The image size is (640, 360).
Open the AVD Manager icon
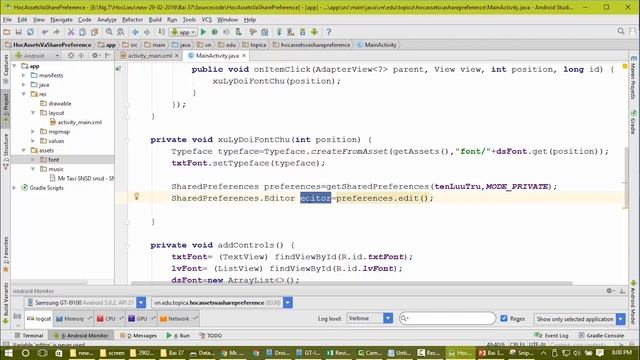(x=291, y=32)
